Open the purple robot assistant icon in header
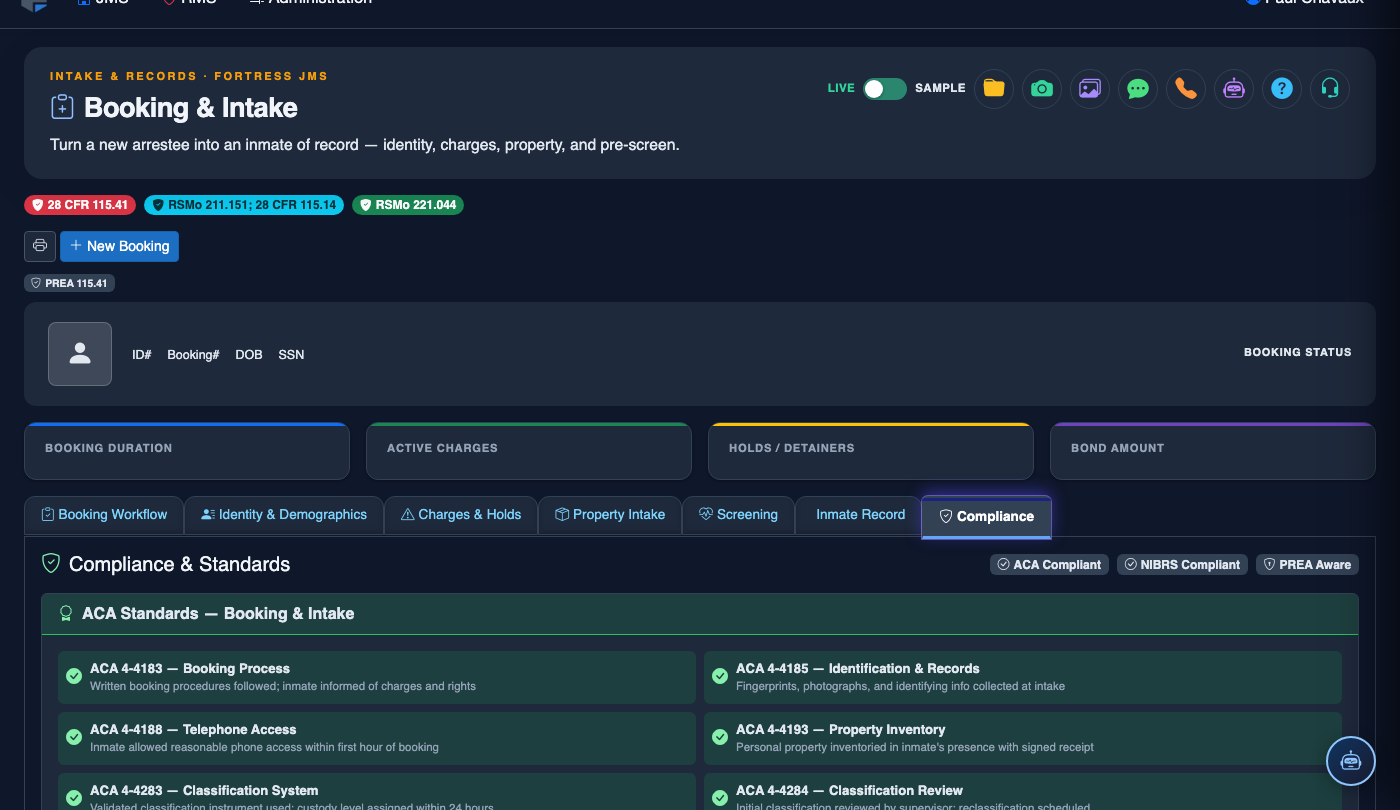The width and height of the screenshot is (1400, 810). 1234,88
